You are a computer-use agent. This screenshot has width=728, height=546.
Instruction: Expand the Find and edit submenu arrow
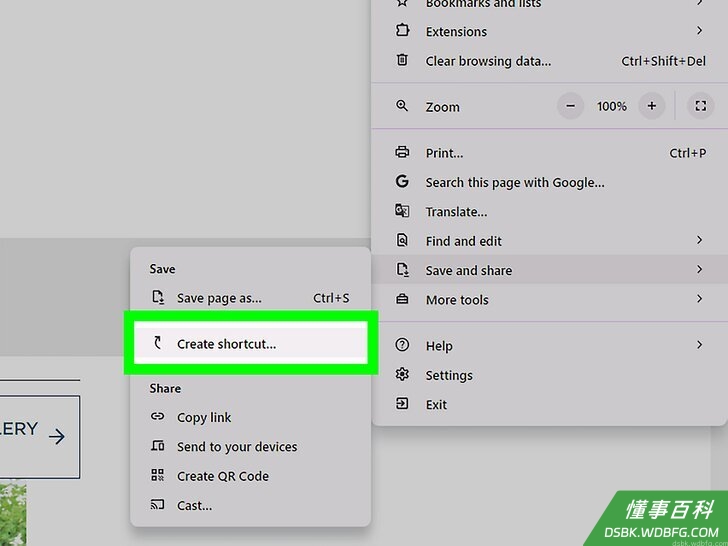pos(699,240)
